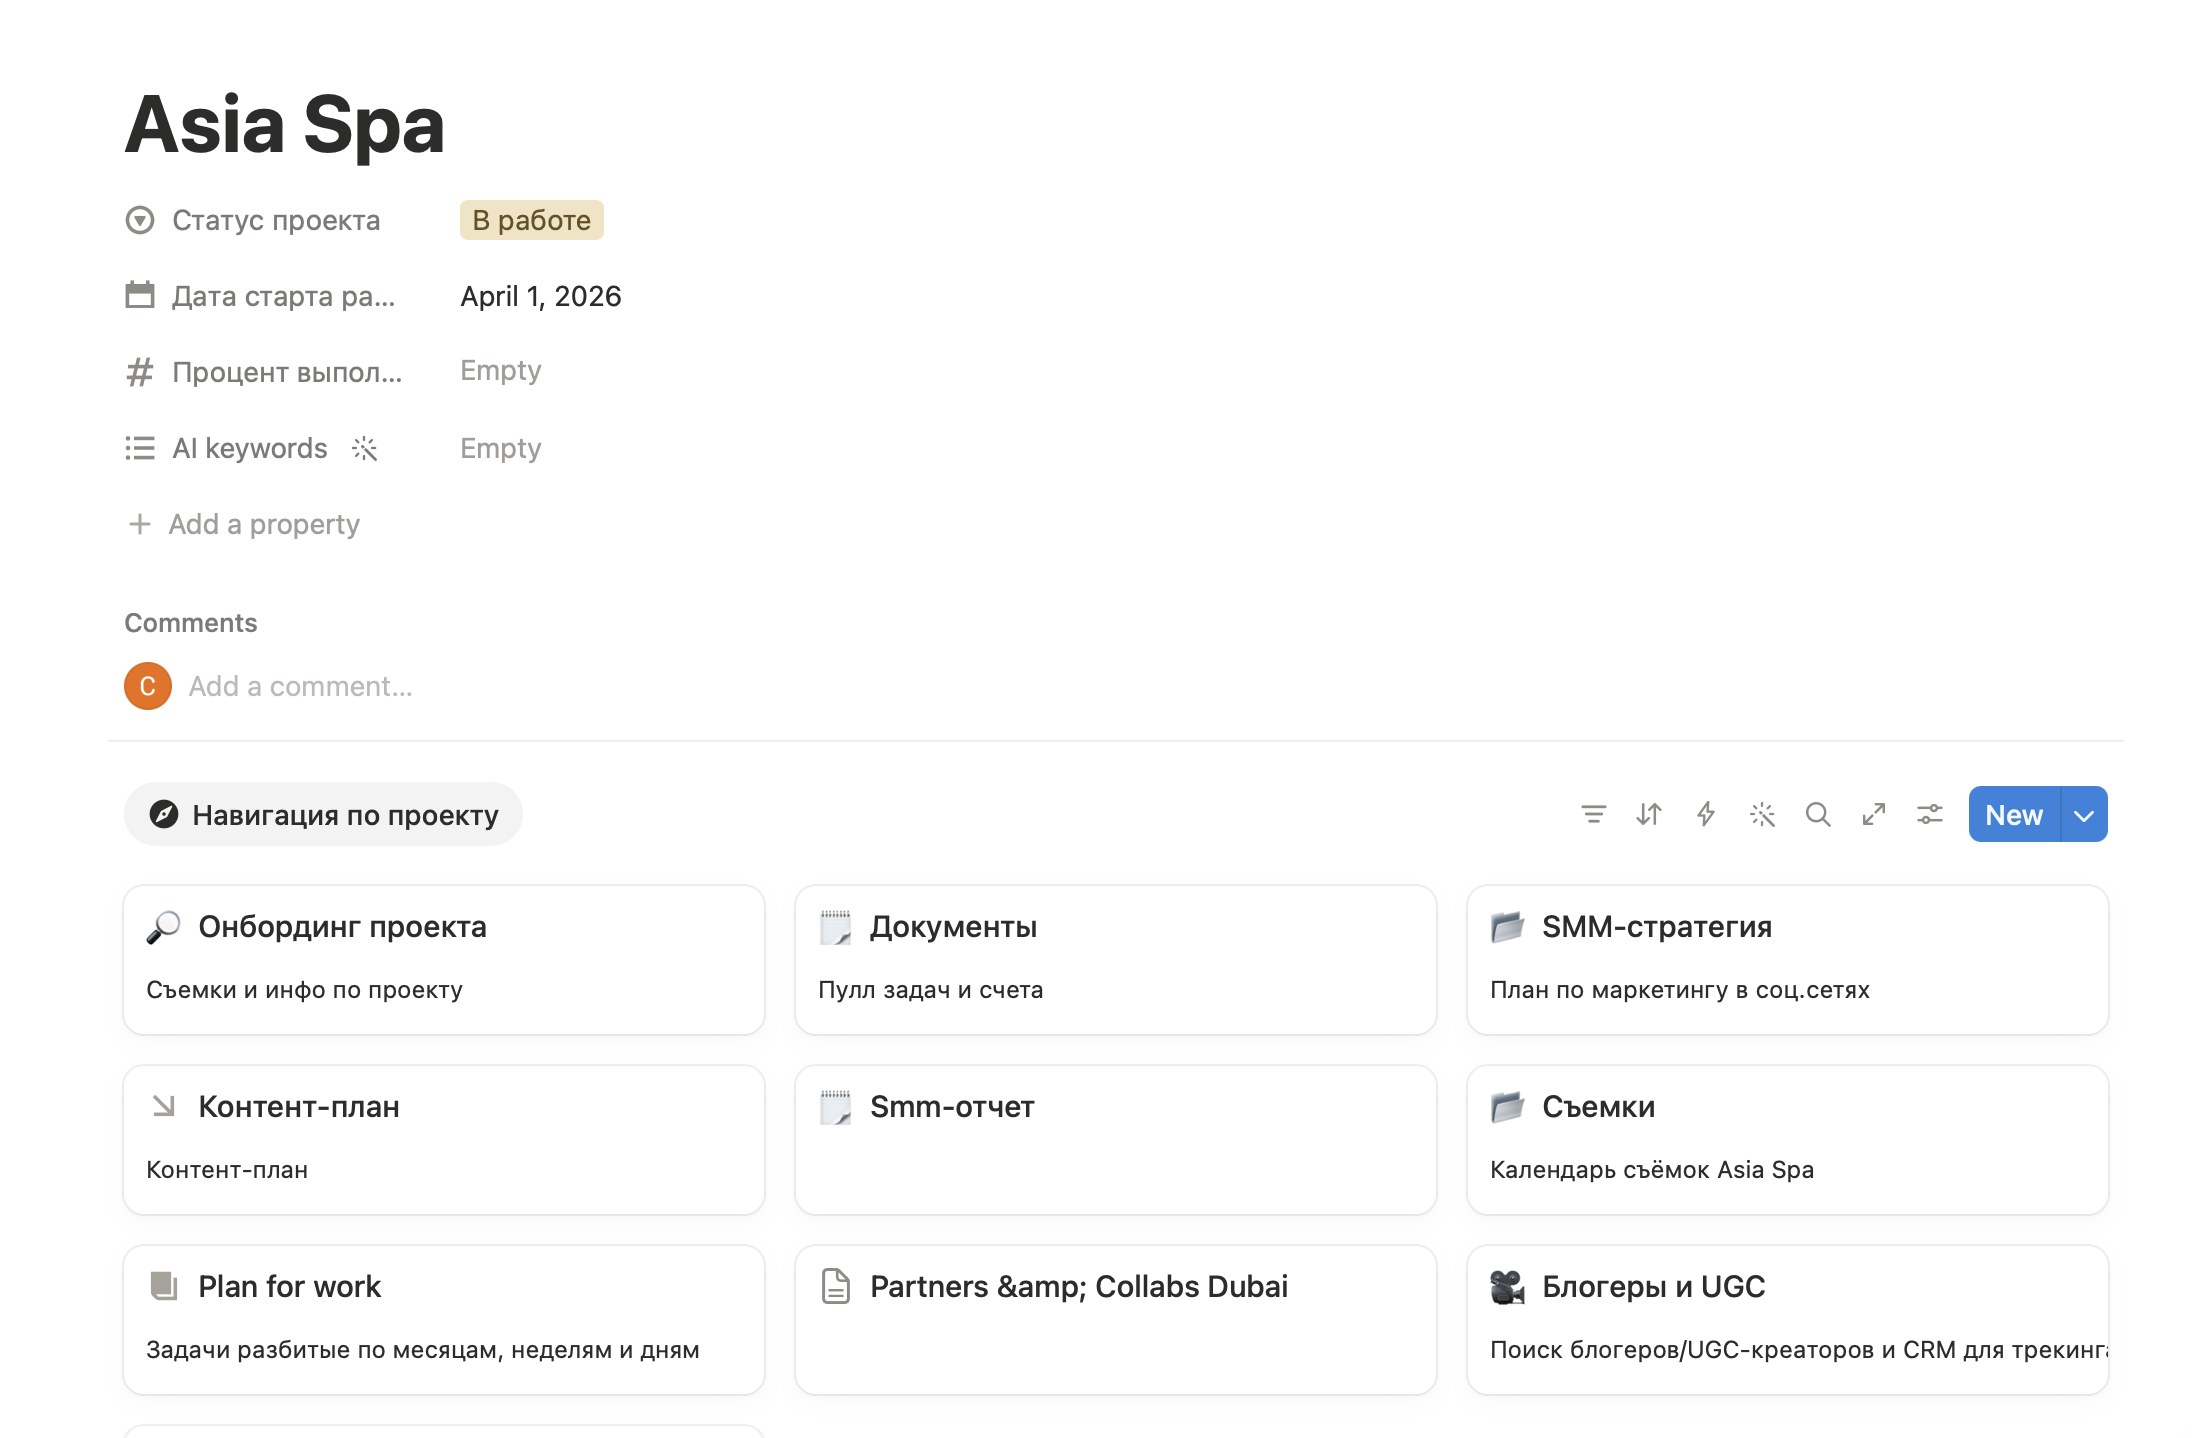Click the calendar icon for Дата старта
The width and height of the screenshot is (2192, 1438).
pyautogui.click(x=140, y=295)
